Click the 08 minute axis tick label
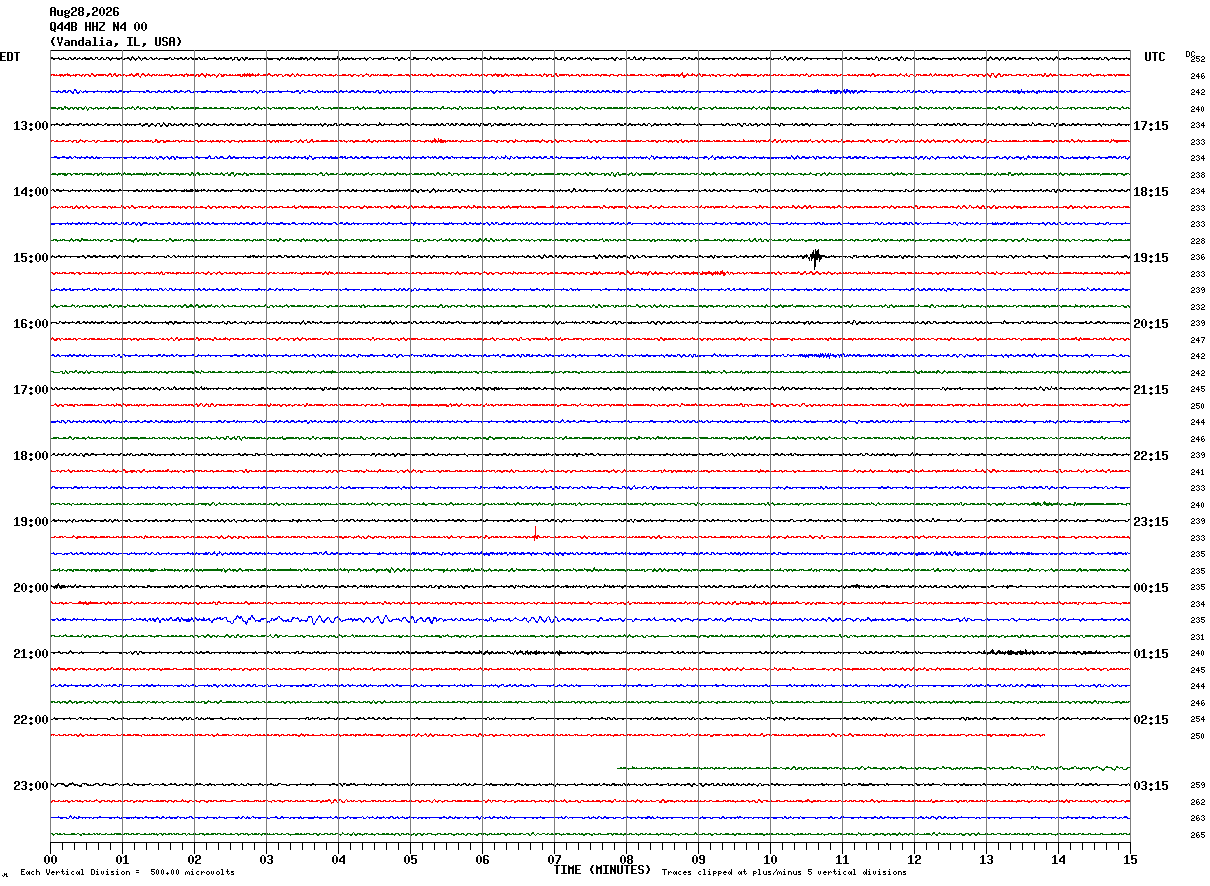The width and height of the screenshot is (1210, 886). point(626,860)
